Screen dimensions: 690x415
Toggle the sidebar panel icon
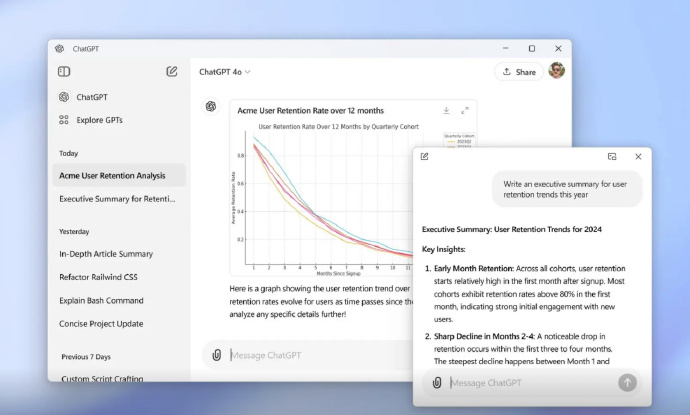point(64,71)
